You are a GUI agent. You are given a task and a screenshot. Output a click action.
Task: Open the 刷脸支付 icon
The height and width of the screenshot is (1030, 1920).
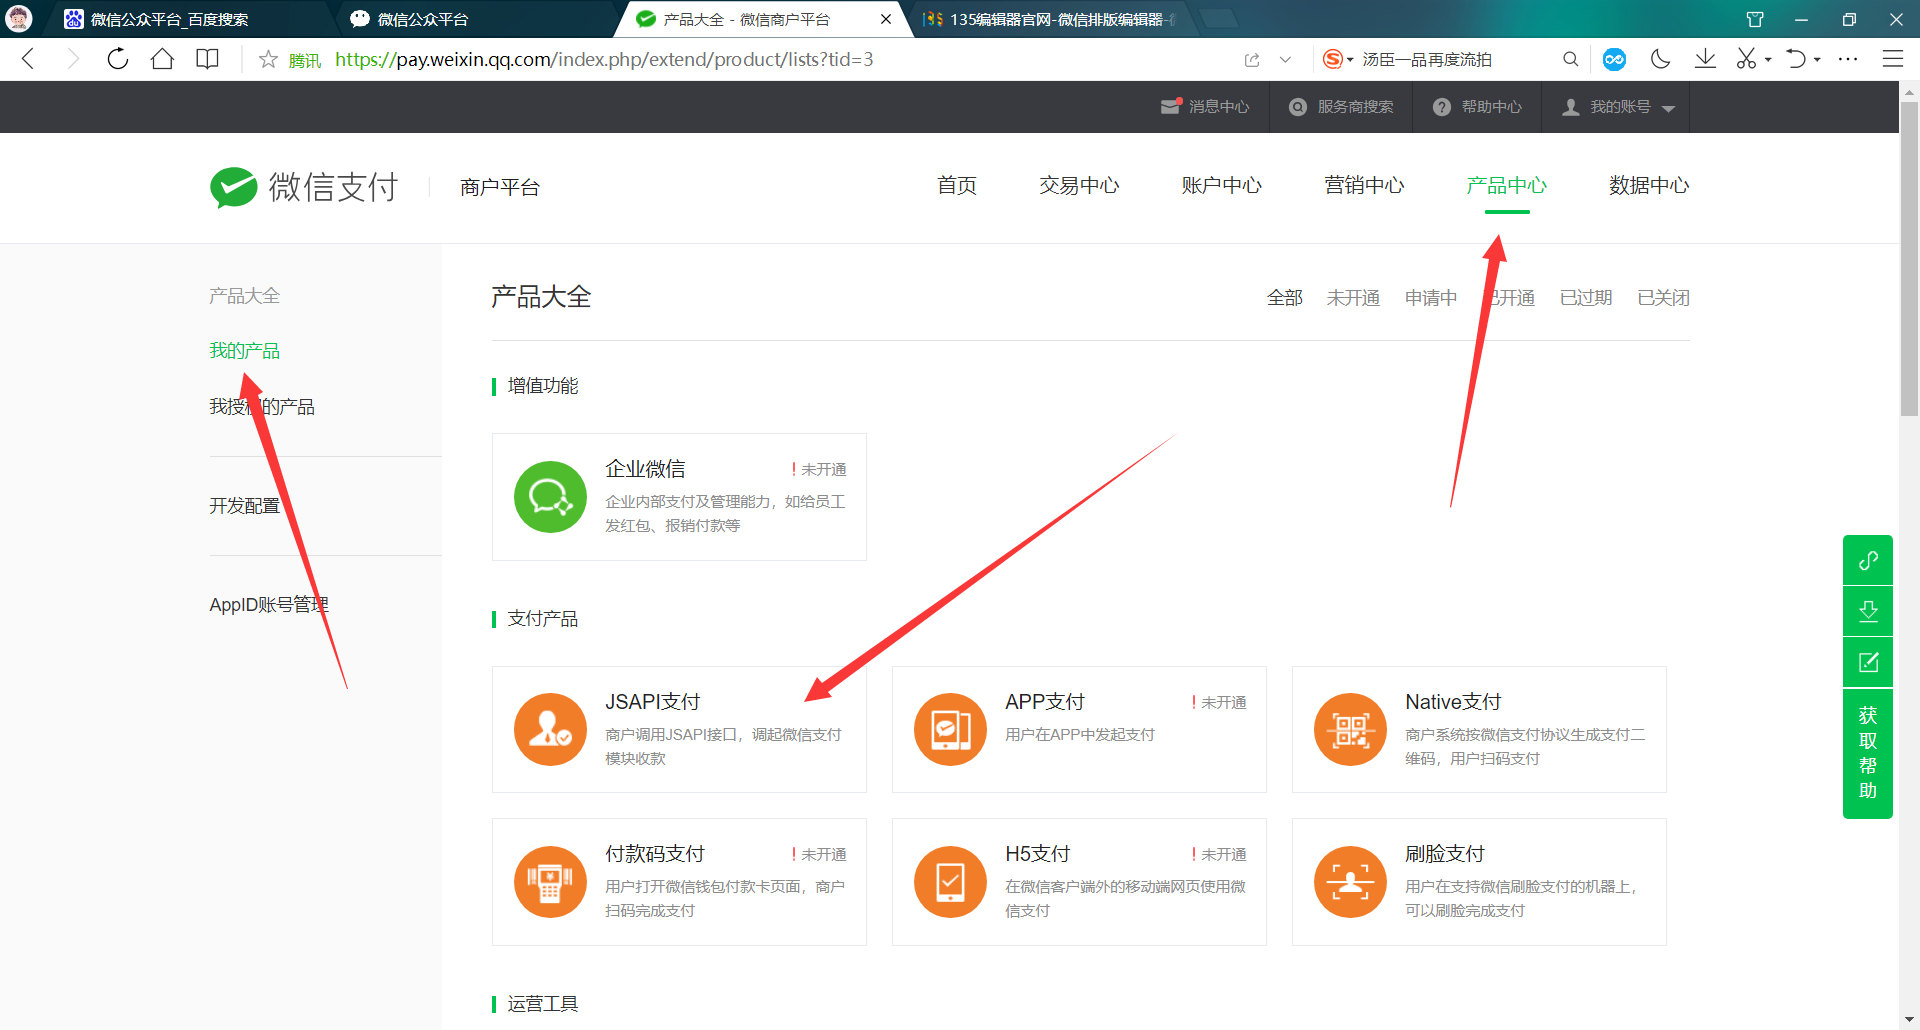point(1350,882)
